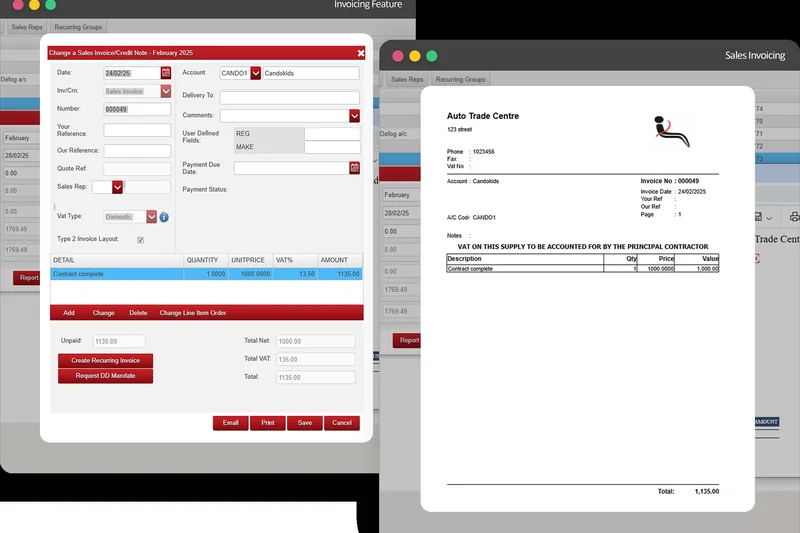Image resolution: width=800 pixels, height=533 pixels.
Task: Open the Comments dropdown arrow
Action: click(x=354, y=116)
